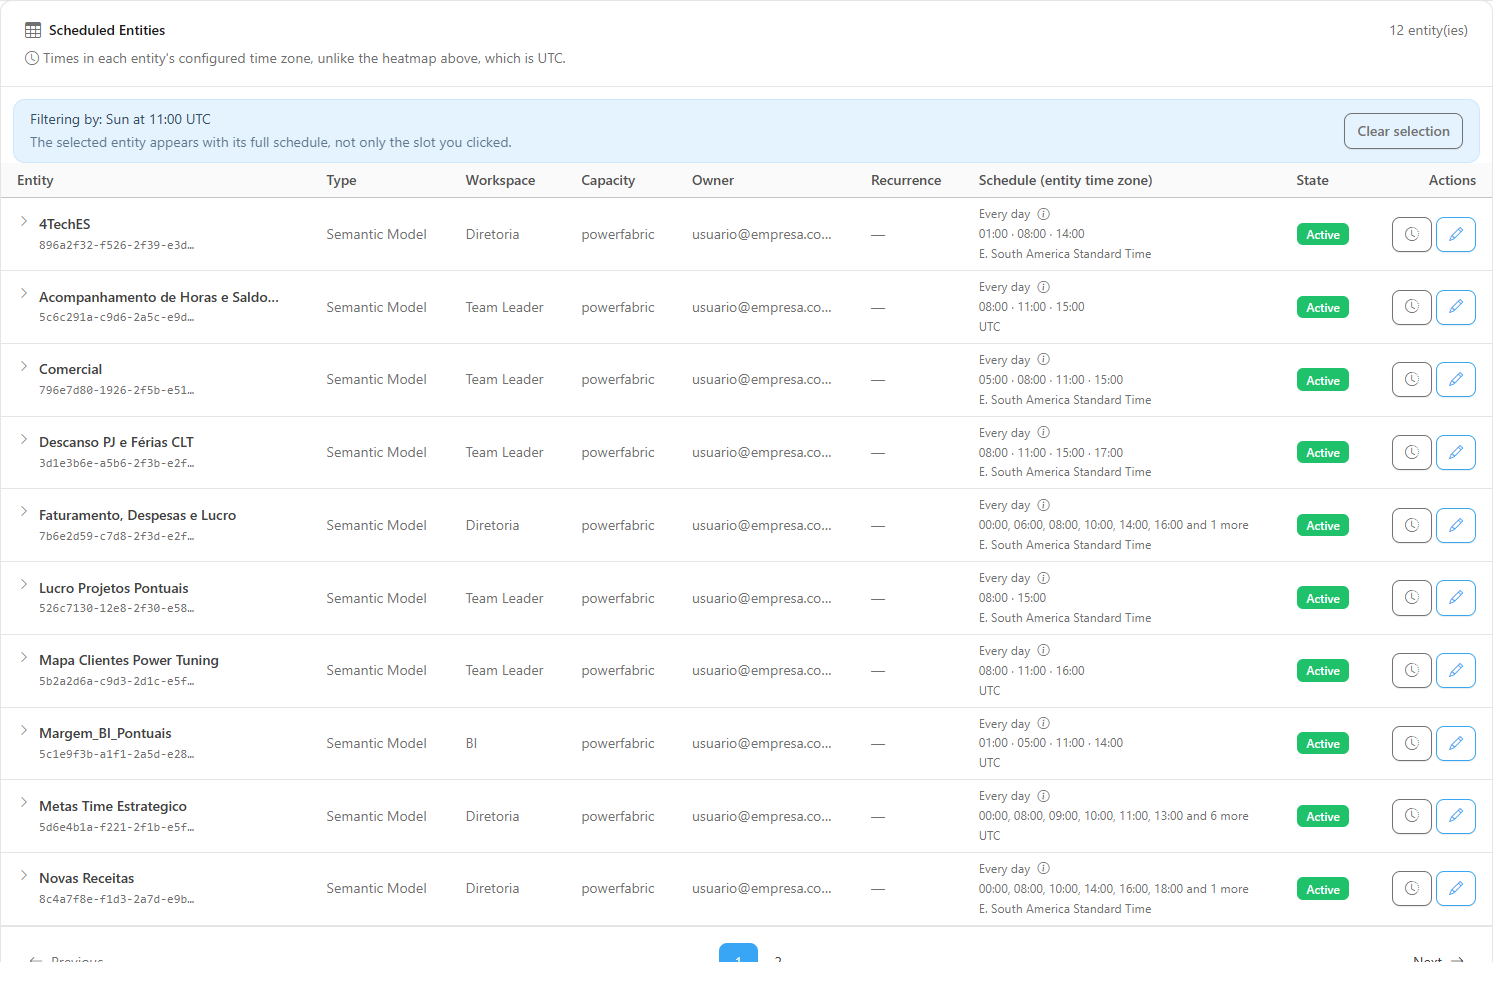Image resolution: width=1493 pixels, height=991 pixels.
Task: Expand Lucro Projetos Pontuais row
Action: click(x=24, y=585)
